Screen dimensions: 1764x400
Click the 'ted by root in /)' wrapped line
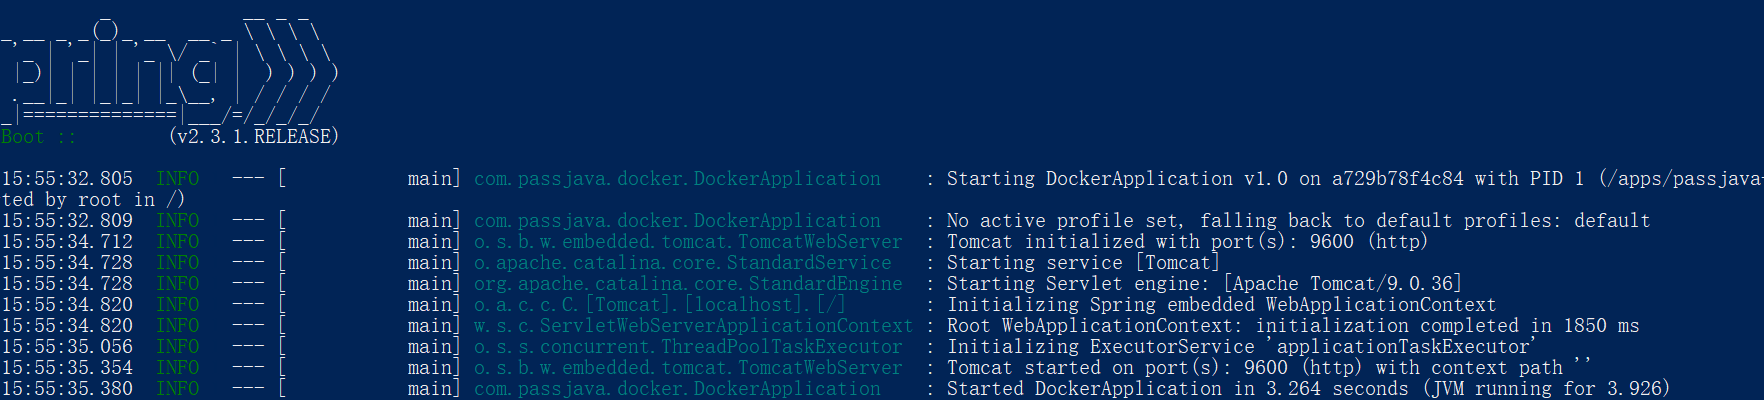tap(92, 200)
